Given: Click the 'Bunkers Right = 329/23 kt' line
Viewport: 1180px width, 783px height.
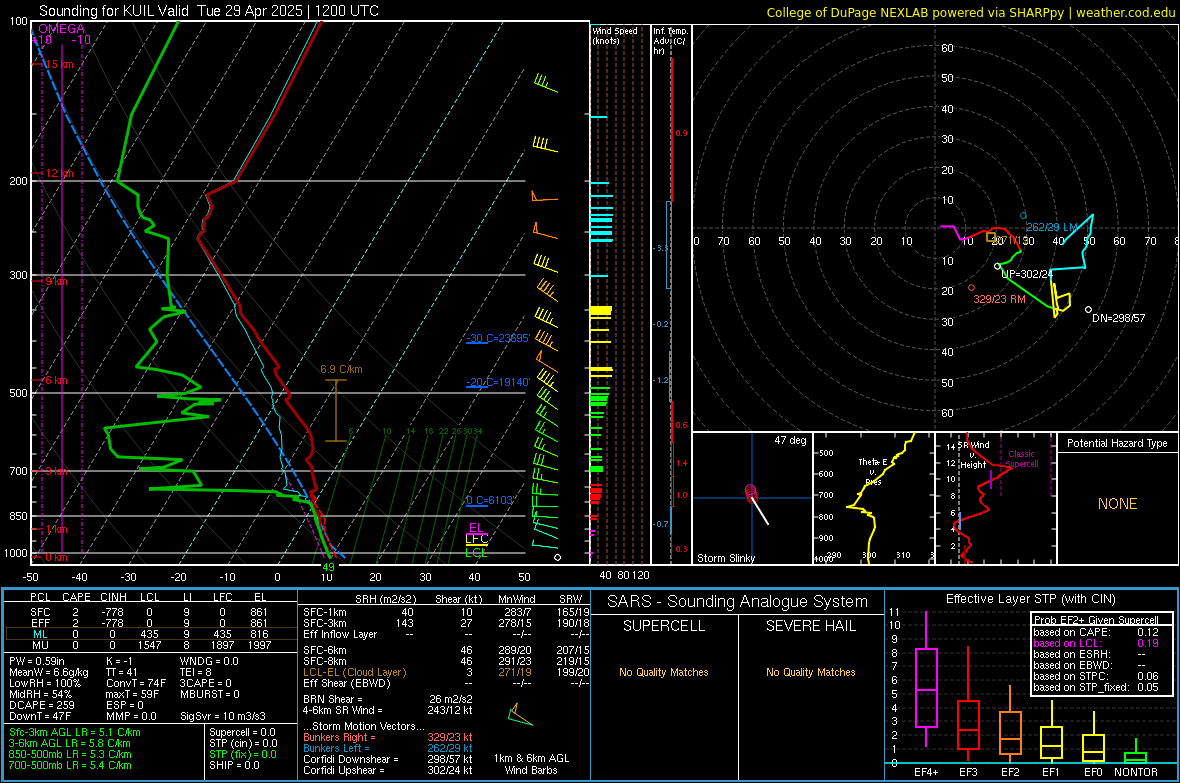Looking at the screenshot, I should (x=388, y=737).
